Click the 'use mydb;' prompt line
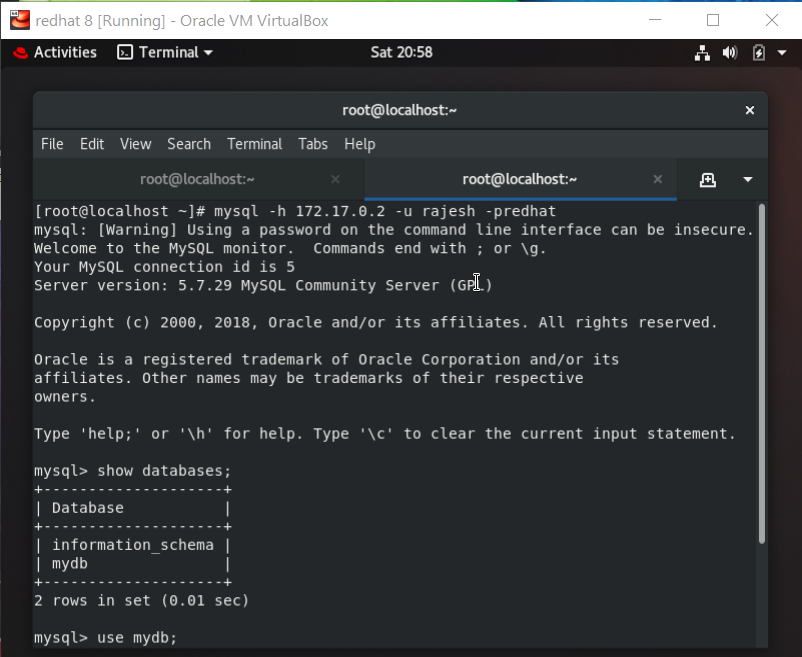Image resolution: width=802 pixels, height=657 pixels. 105,638
